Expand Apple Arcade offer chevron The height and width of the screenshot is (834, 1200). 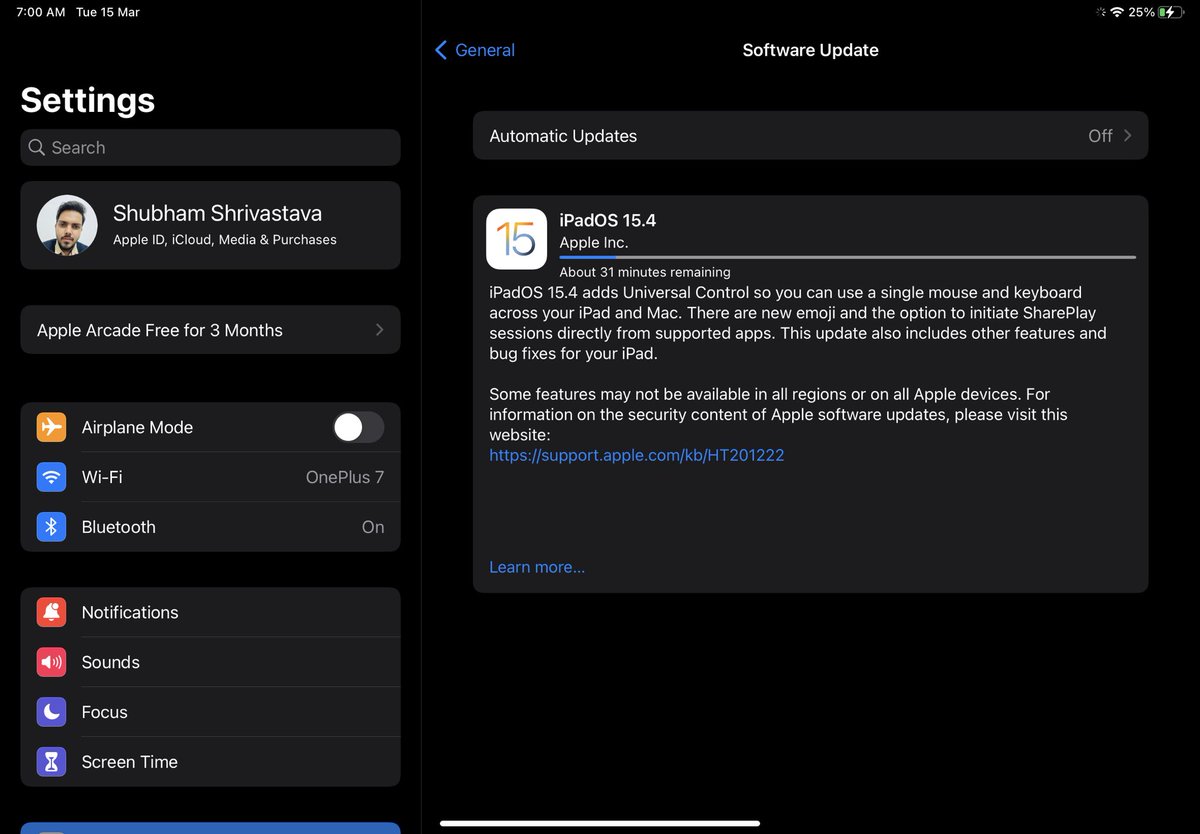[379, 330]
